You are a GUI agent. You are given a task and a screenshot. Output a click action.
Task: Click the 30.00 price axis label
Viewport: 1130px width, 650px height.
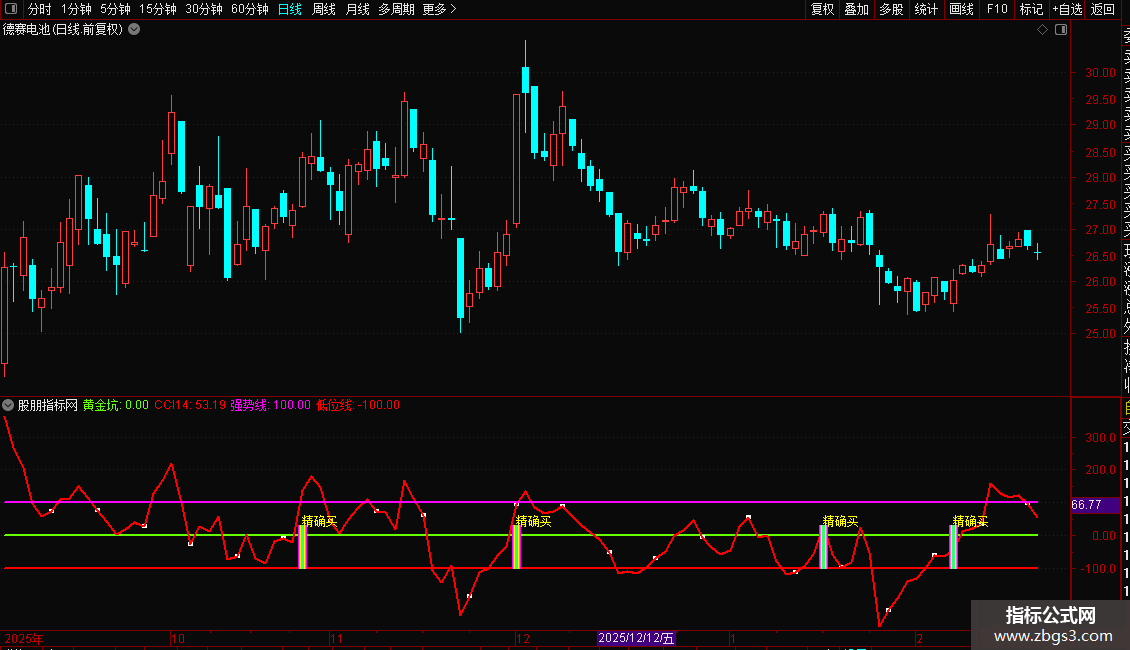pos(1100,73)
